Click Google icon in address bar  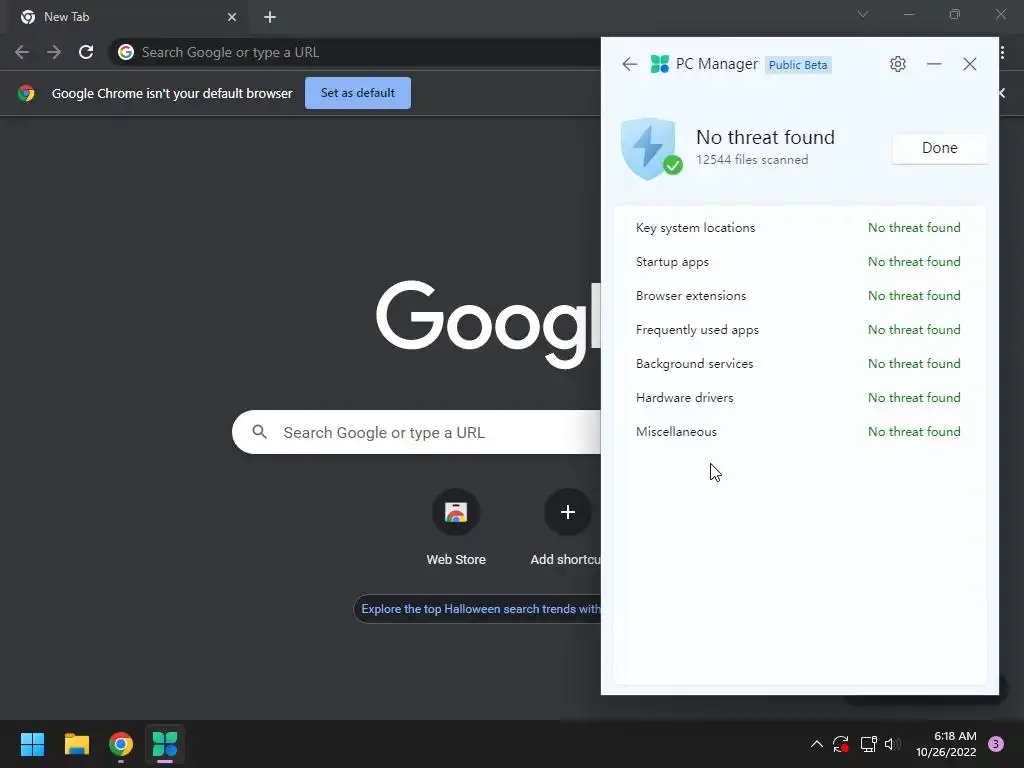tap(126, 52)
